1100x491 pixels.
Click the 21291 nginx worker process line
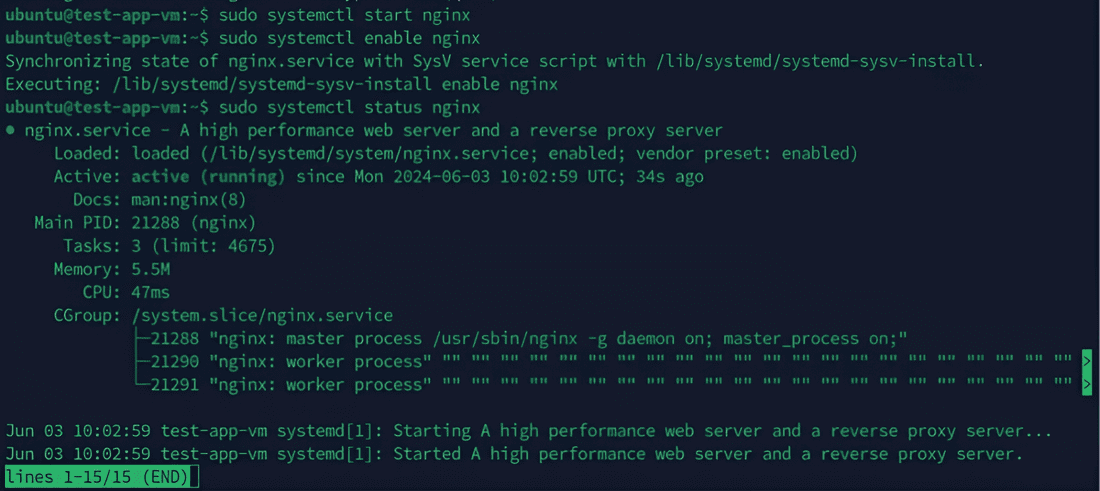coord(602,384)
